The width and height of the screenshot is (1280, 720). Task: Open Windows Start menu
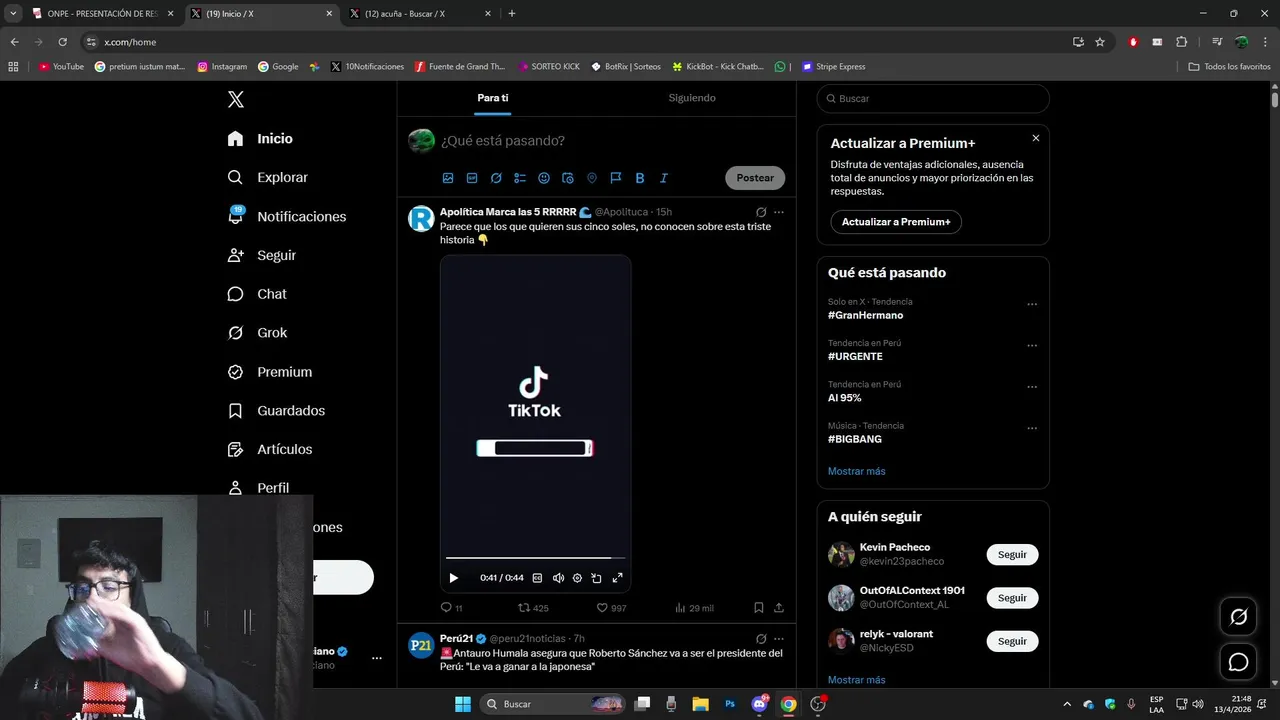[463, 704]
